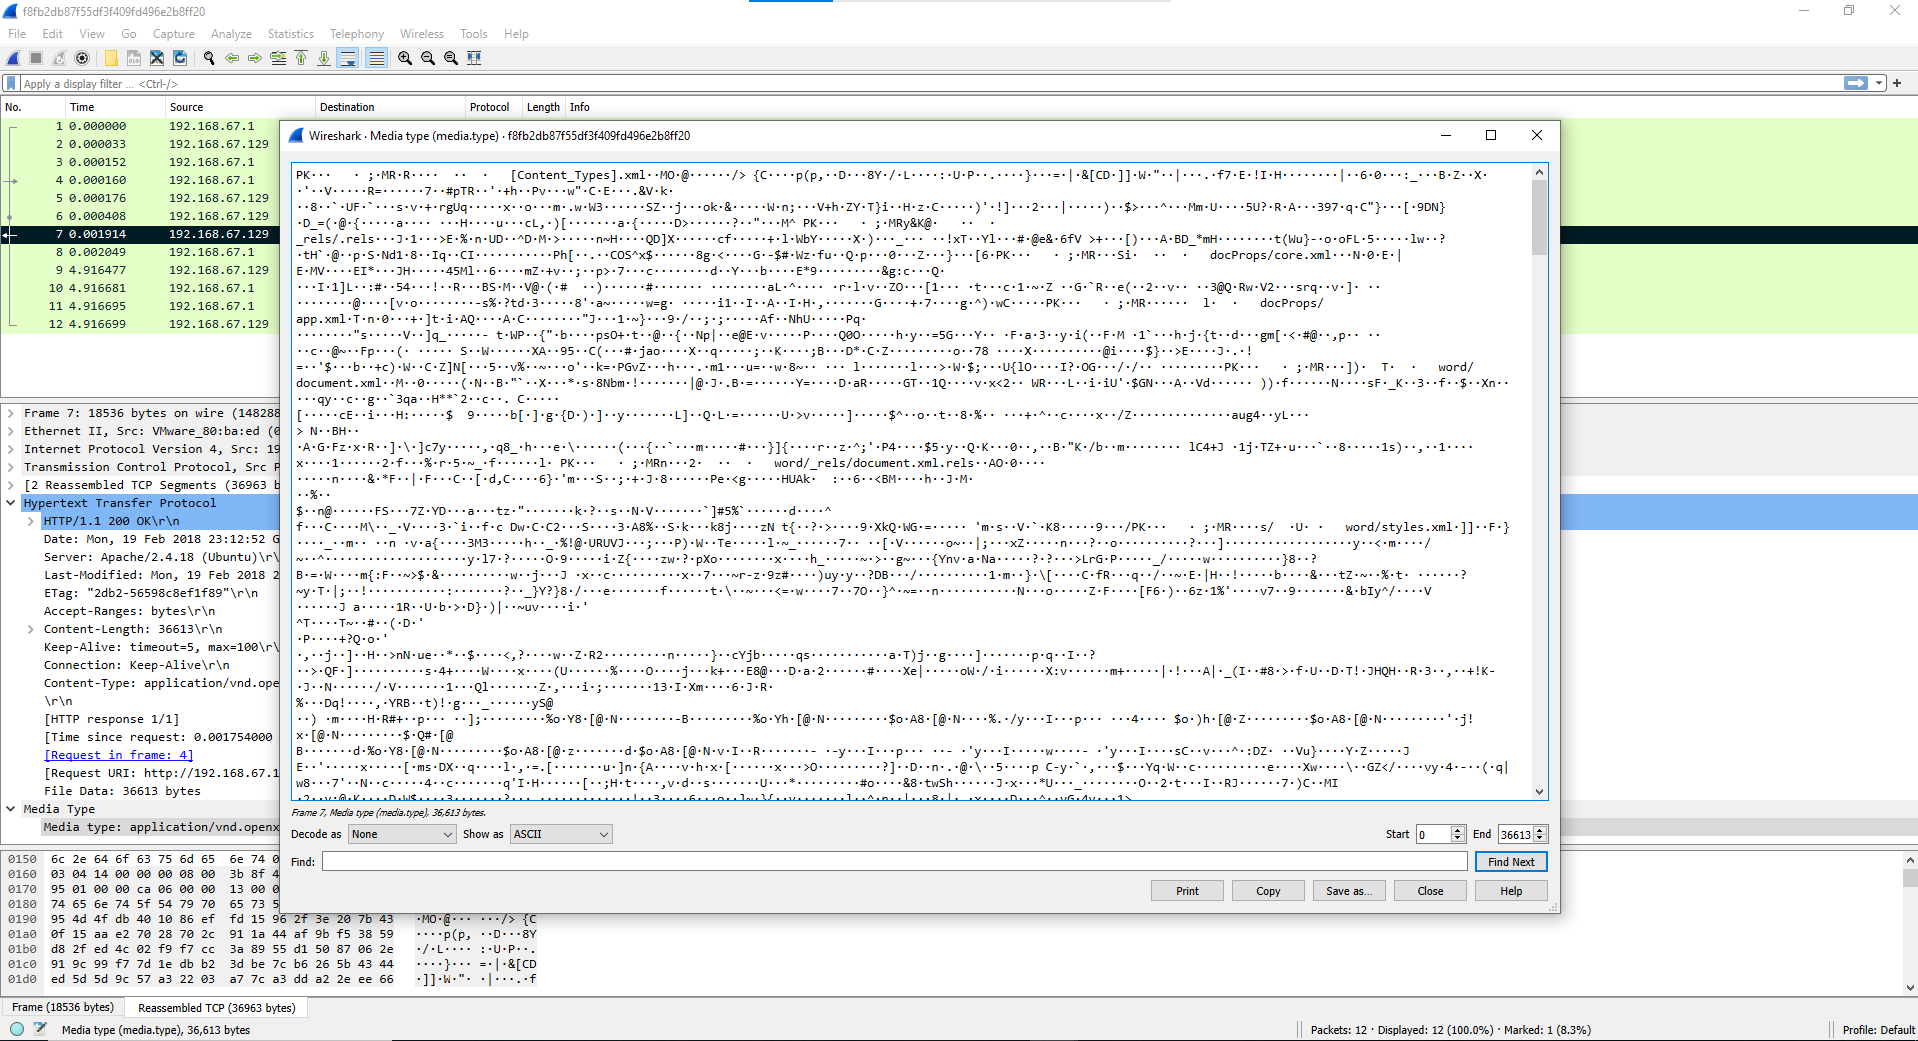Click the Save as... button
This screenshot has width=1918, height=1041.
pos(1348,891)
